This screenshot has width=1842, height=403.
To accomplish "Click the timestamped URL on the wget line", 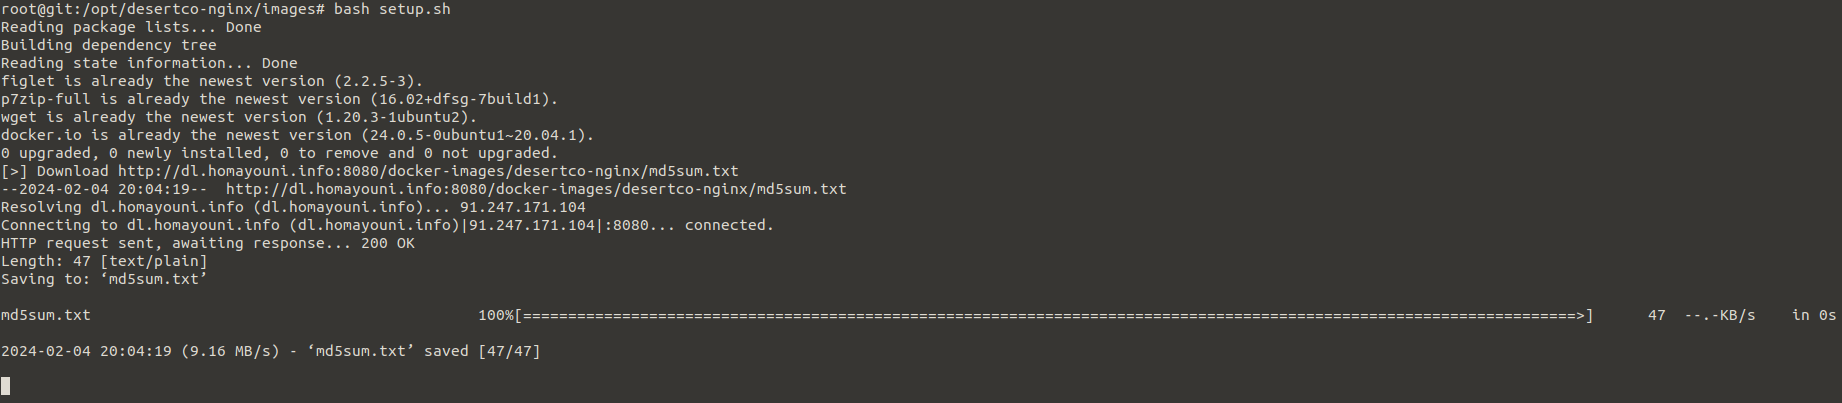I will click(x=536, y=189).
